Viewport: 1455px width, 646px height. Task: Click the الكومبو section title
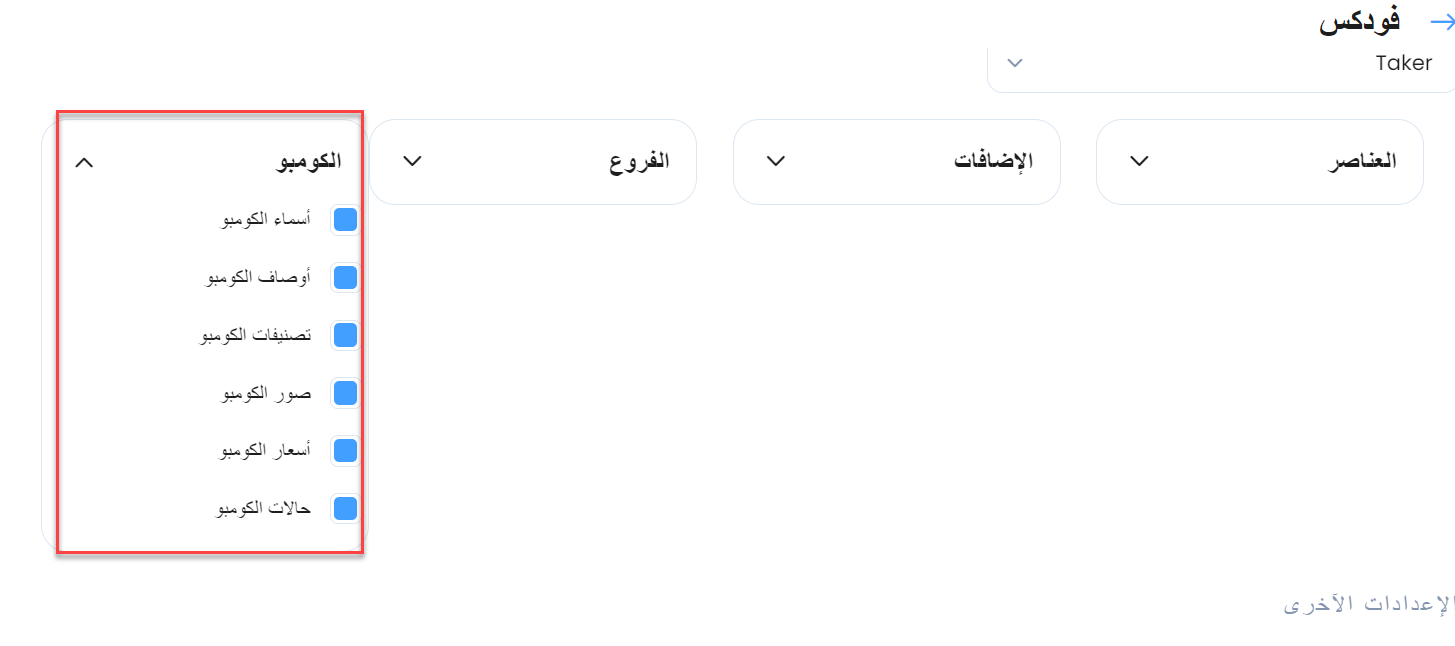click(308, 161)
